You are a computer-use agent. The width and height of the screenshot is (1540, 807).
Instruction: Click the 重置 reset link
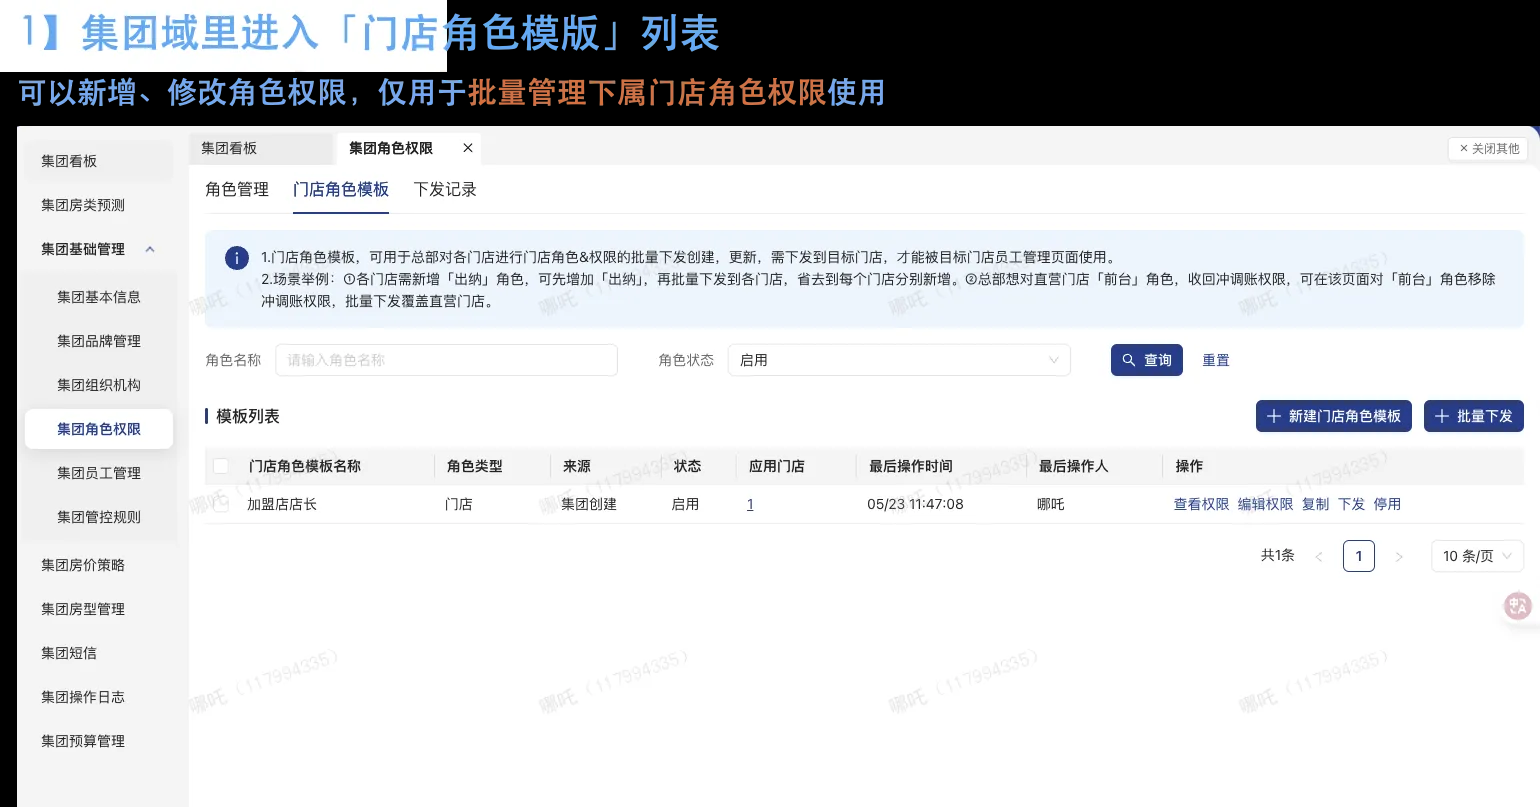click(1216, 360)
